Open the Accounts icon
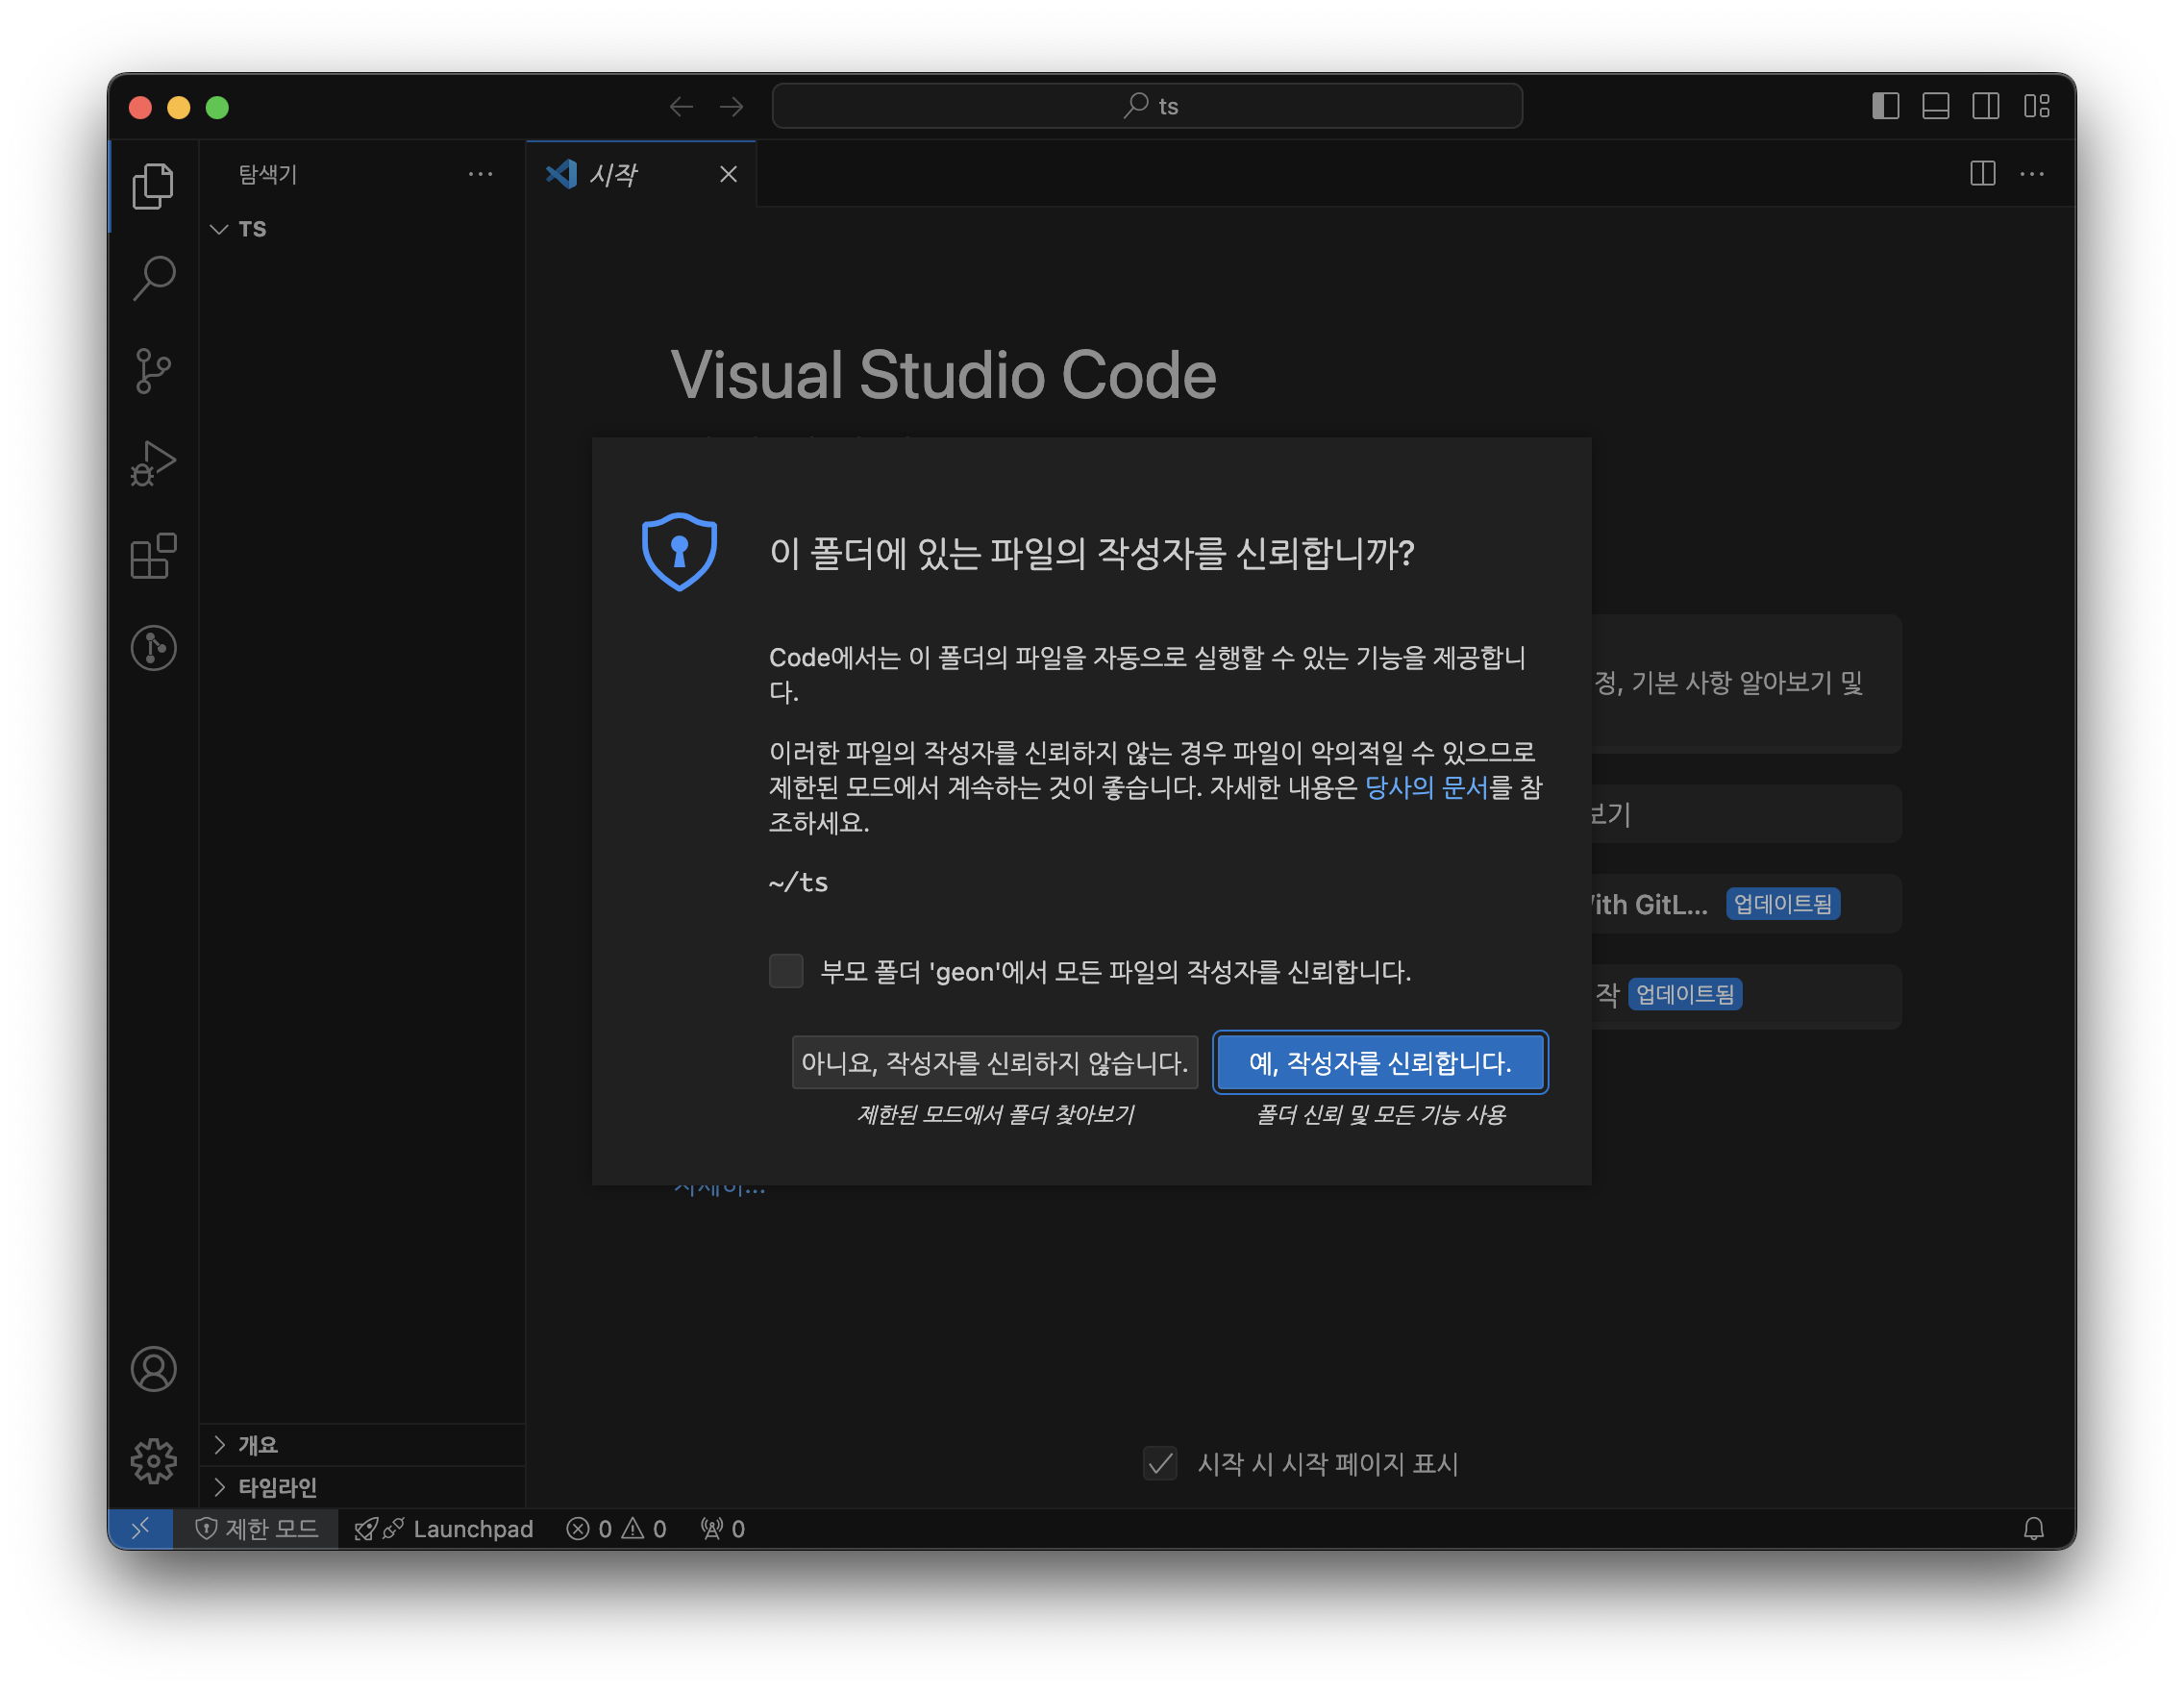 pos(153,1369)
